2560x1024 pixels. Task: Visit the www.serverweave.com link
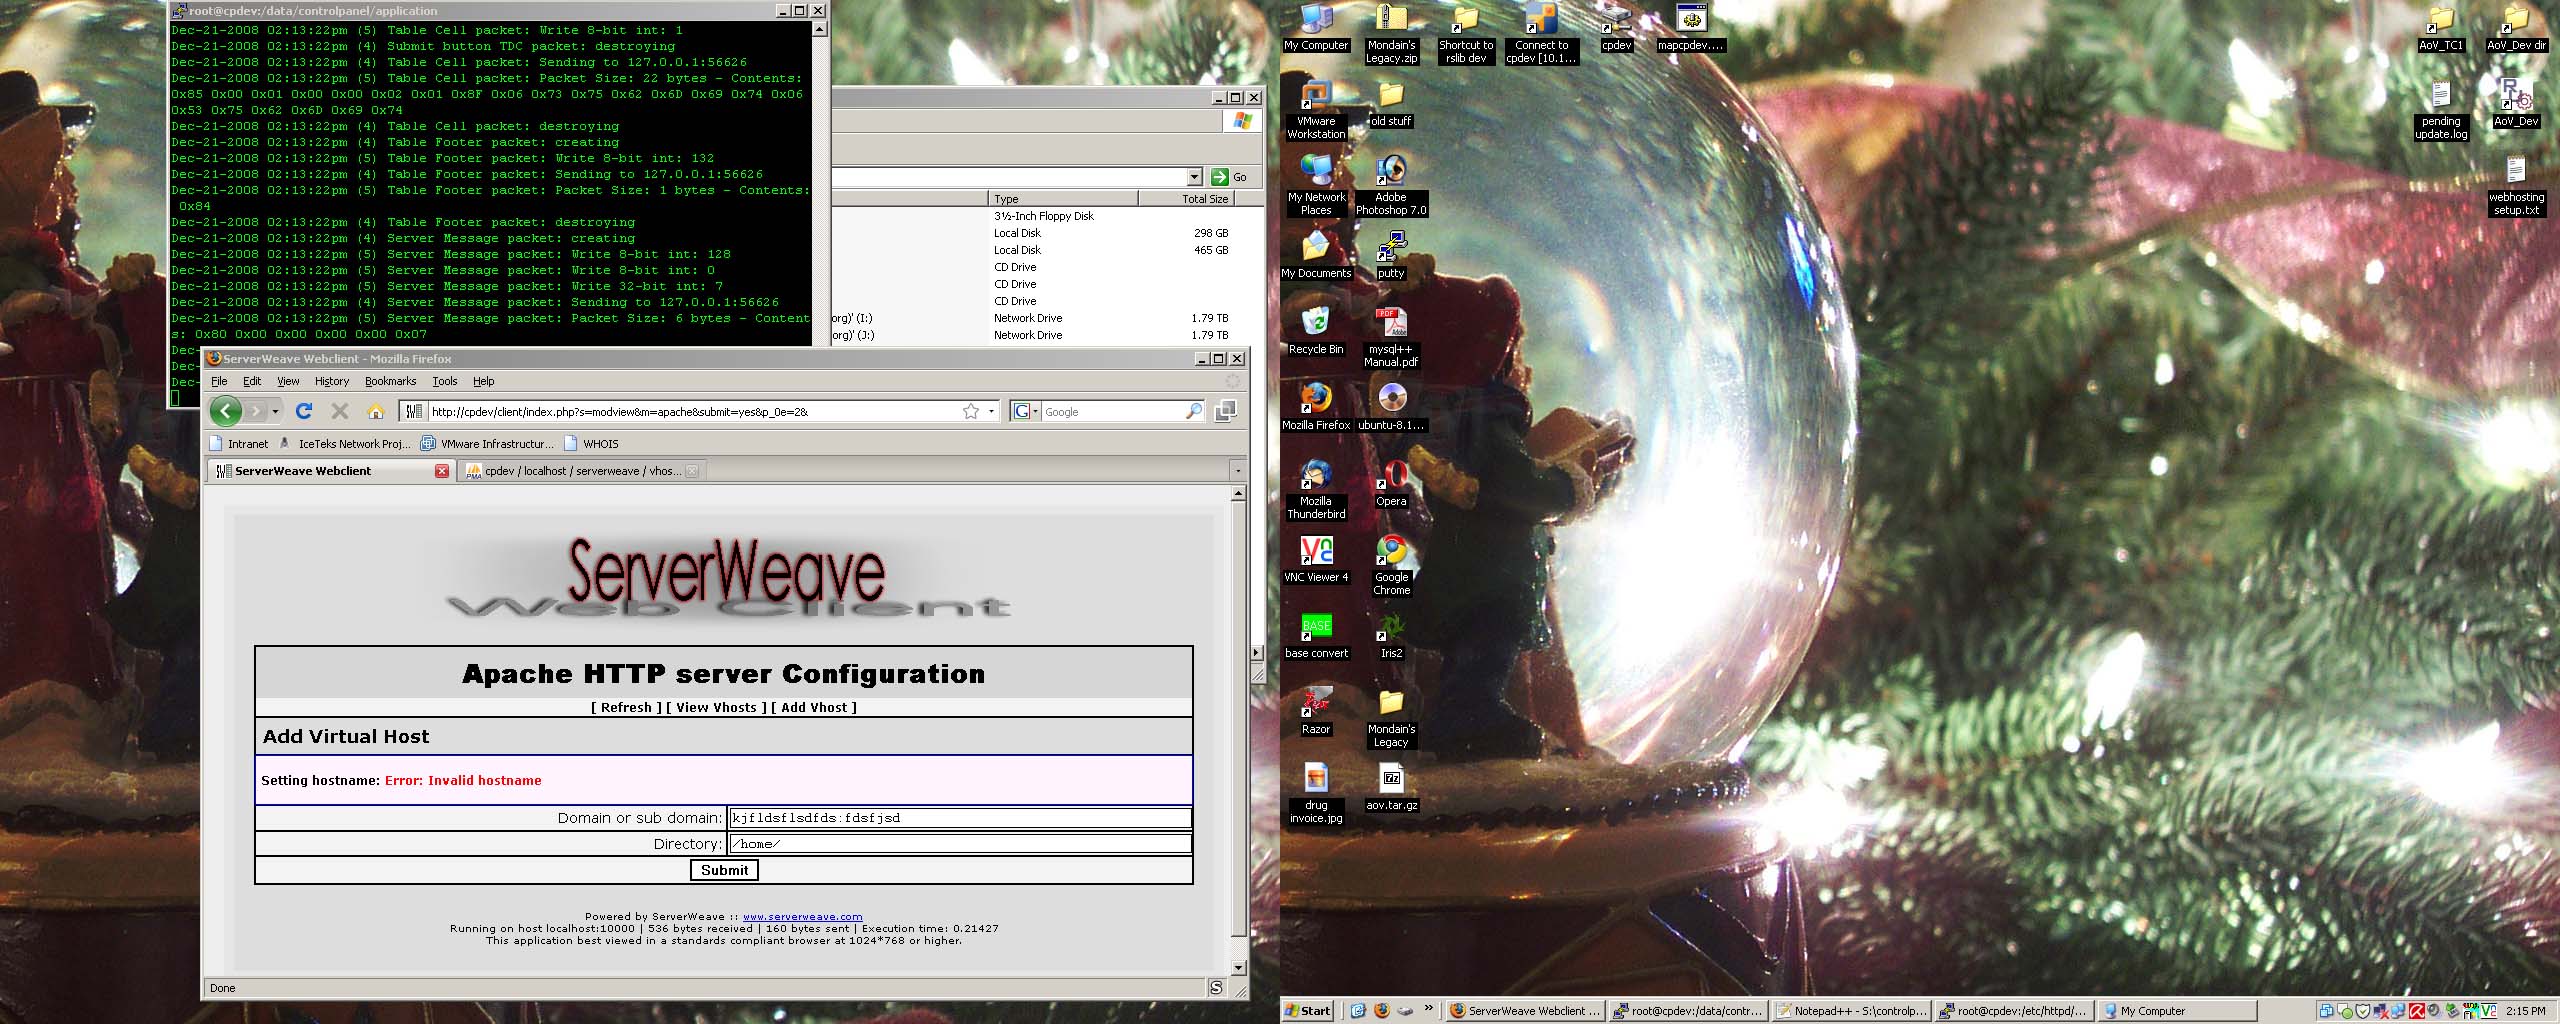(802, 916)
